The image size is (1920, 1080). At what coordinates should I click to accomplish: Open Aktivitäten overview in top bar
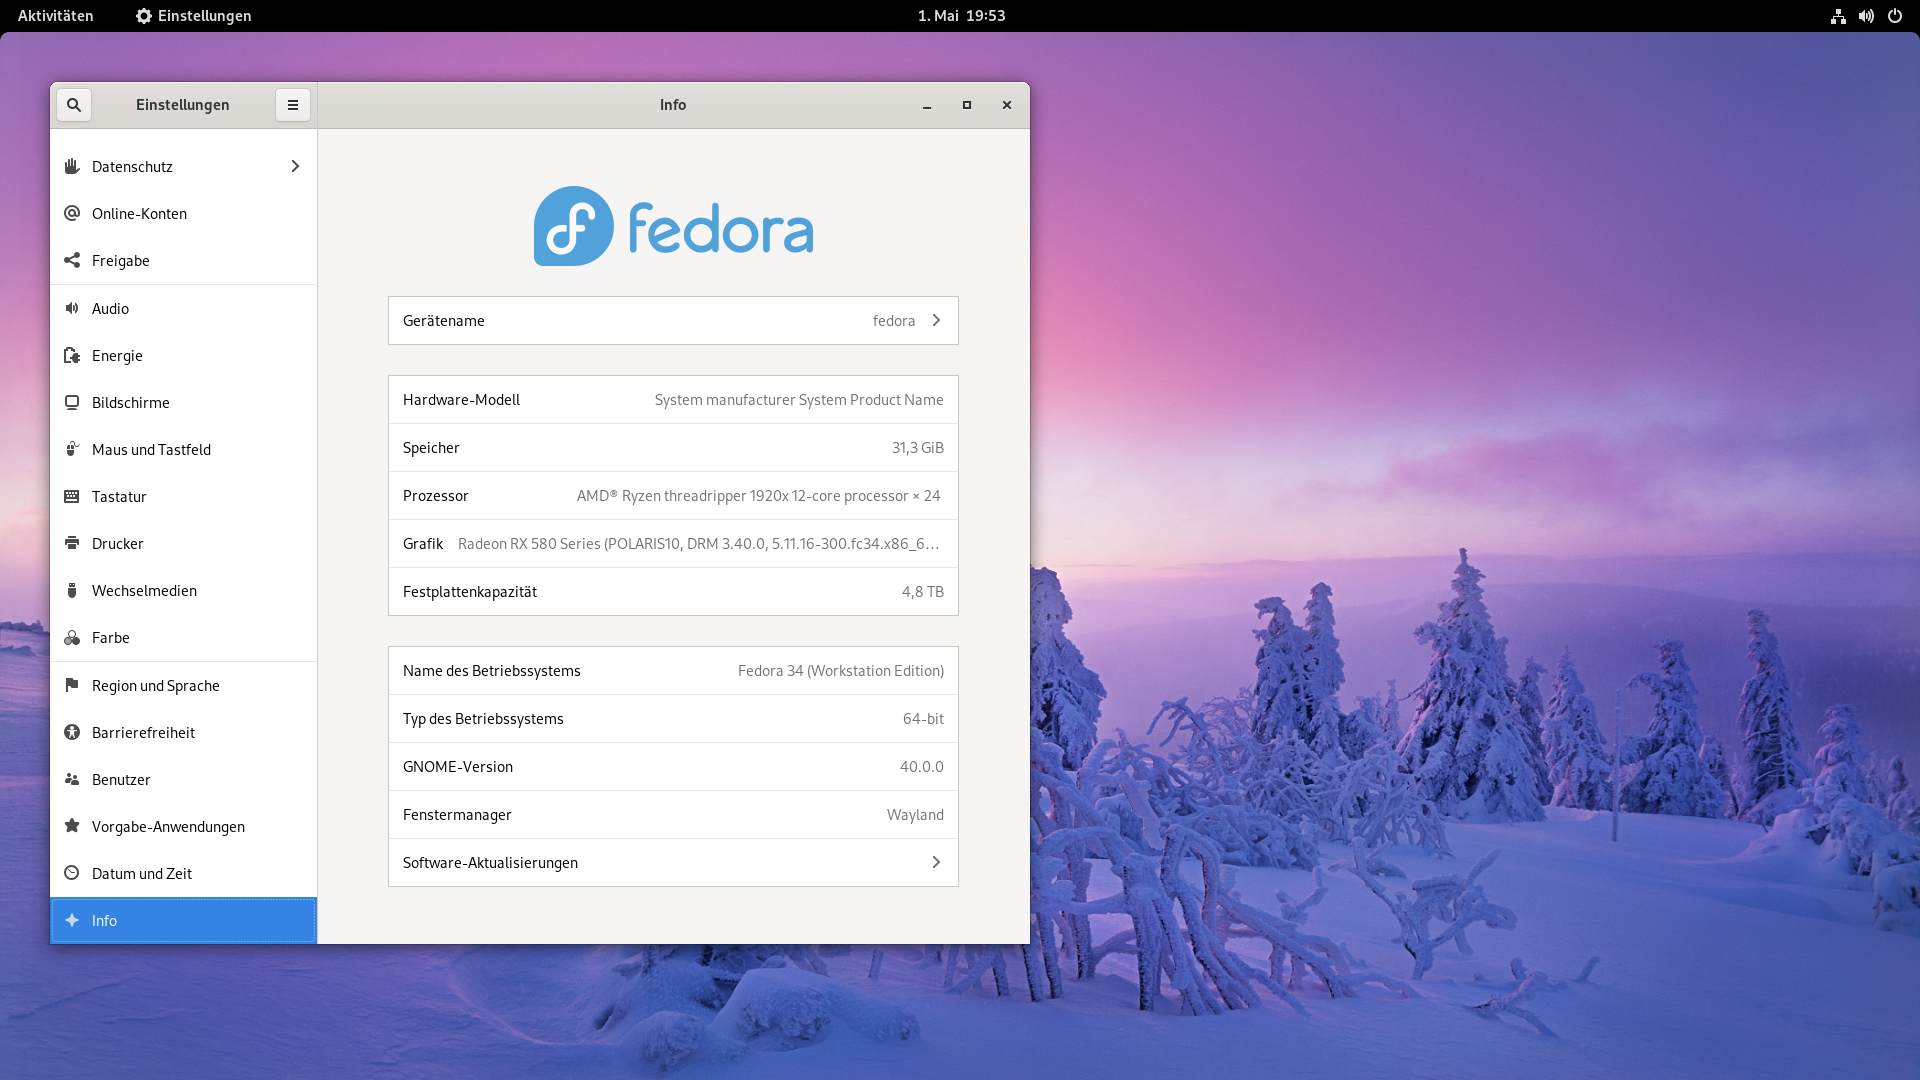(56, 16)
